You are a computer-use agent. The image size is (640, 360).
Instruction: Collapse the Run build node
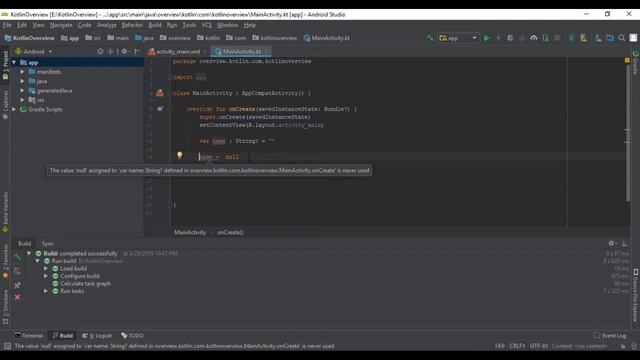38,261
